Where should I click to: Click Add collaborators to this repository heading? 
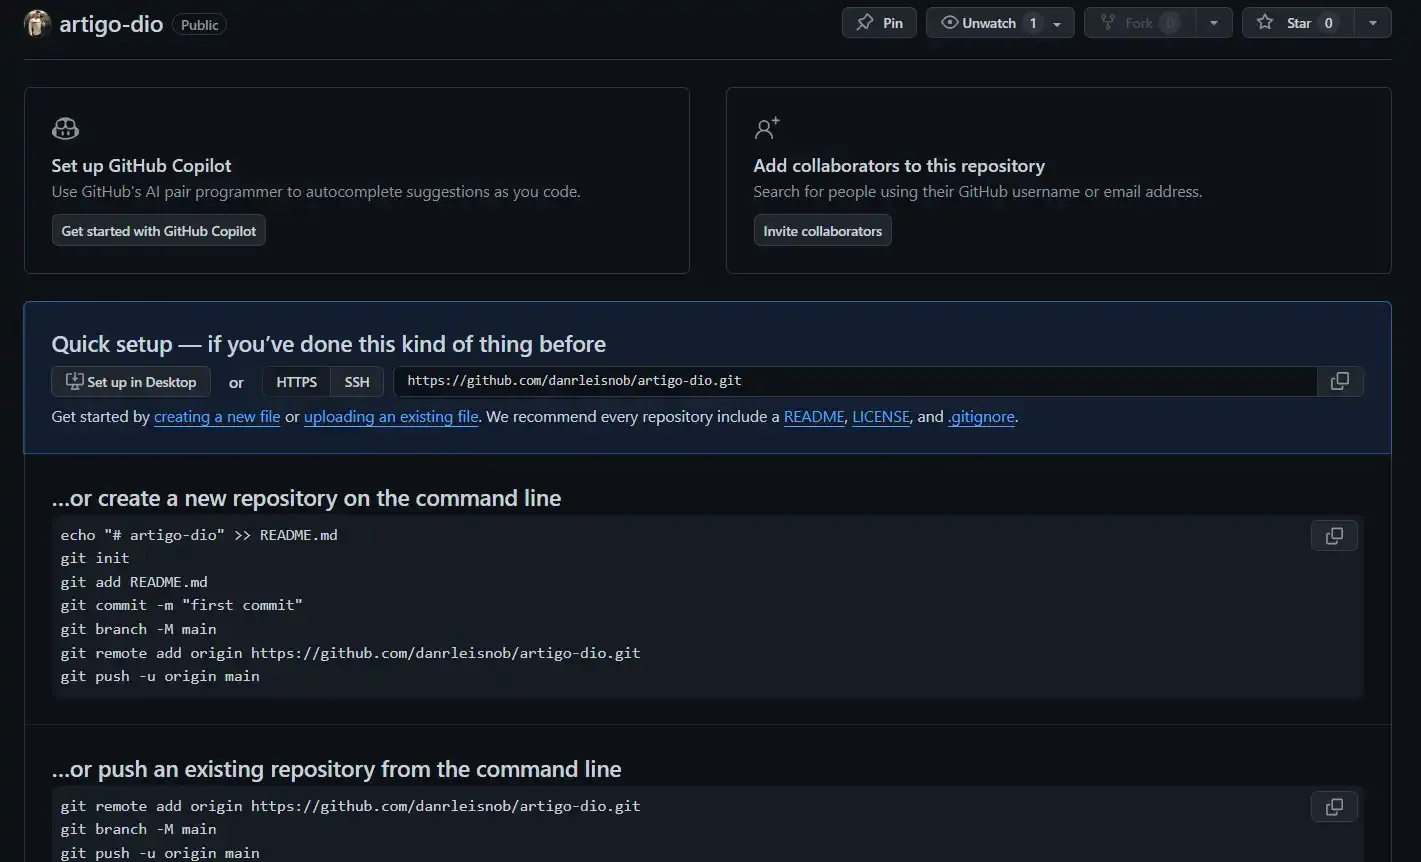(899, 166)
